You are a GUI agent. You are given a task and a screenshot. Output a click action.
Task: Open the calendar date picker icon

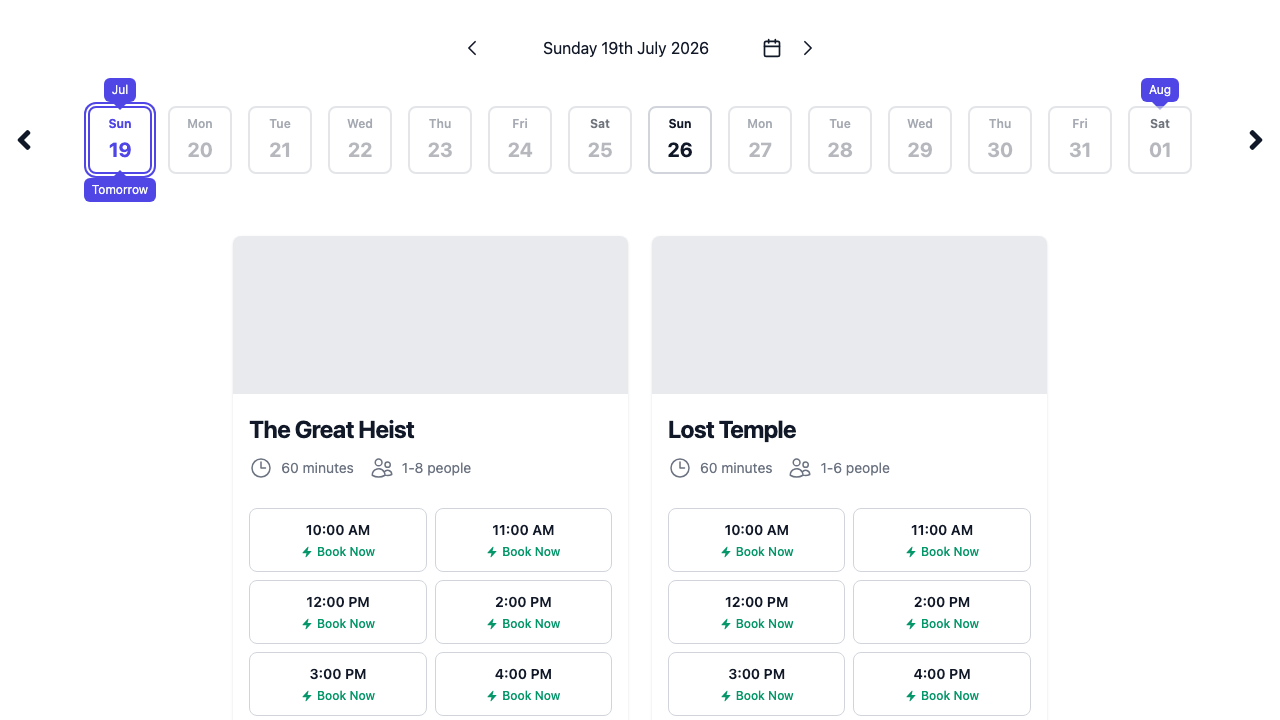click(772, 48)
